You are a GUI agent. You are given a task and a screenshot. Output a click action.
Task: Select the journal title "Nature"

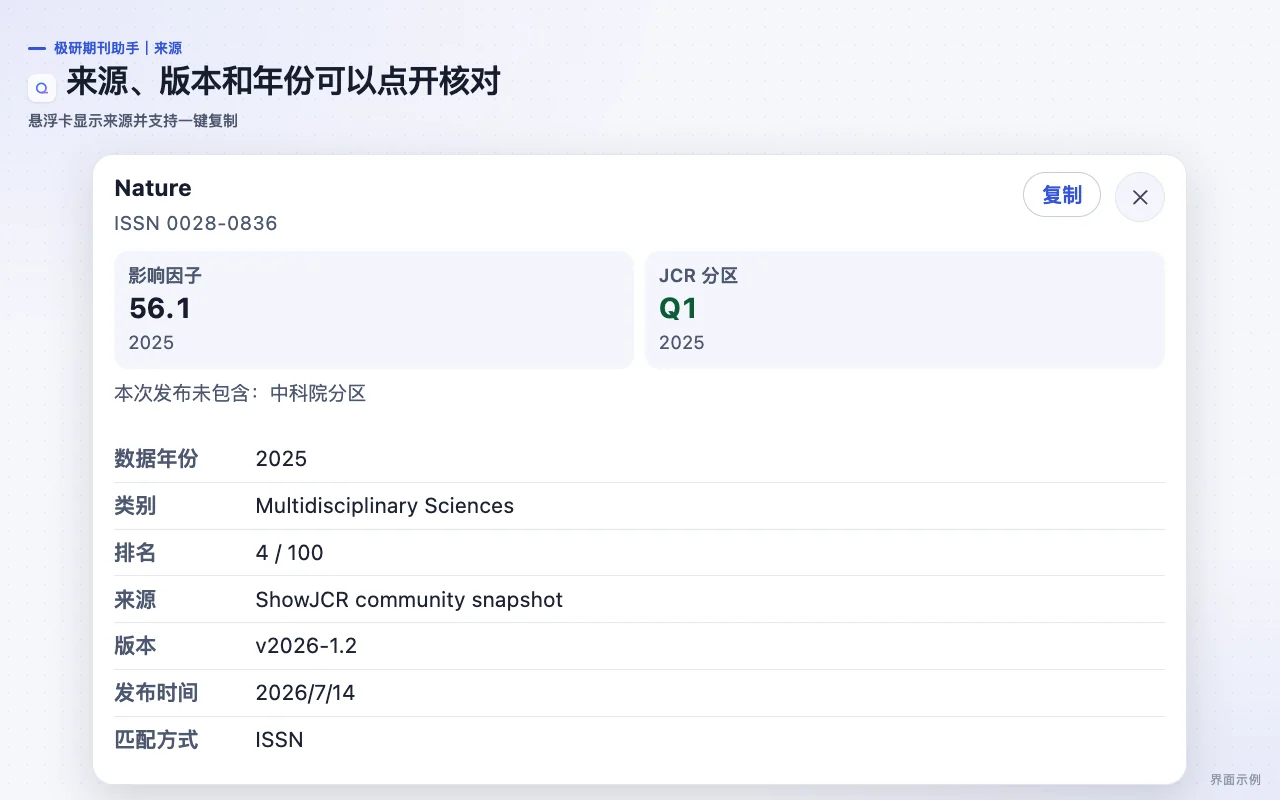(x=153, y=188)
